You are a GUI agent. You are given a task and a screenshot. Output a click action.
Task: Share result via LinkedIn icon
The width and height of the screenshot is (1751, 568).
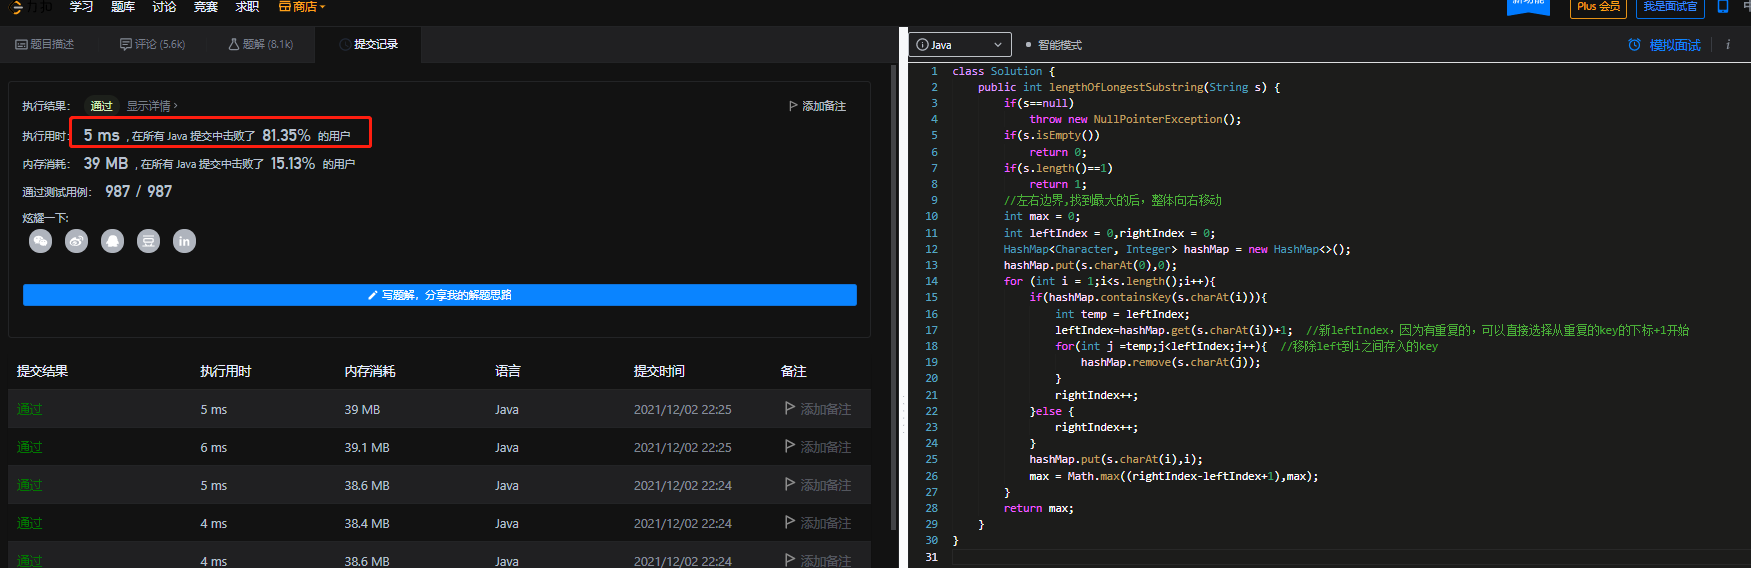(x=184, y=241)
